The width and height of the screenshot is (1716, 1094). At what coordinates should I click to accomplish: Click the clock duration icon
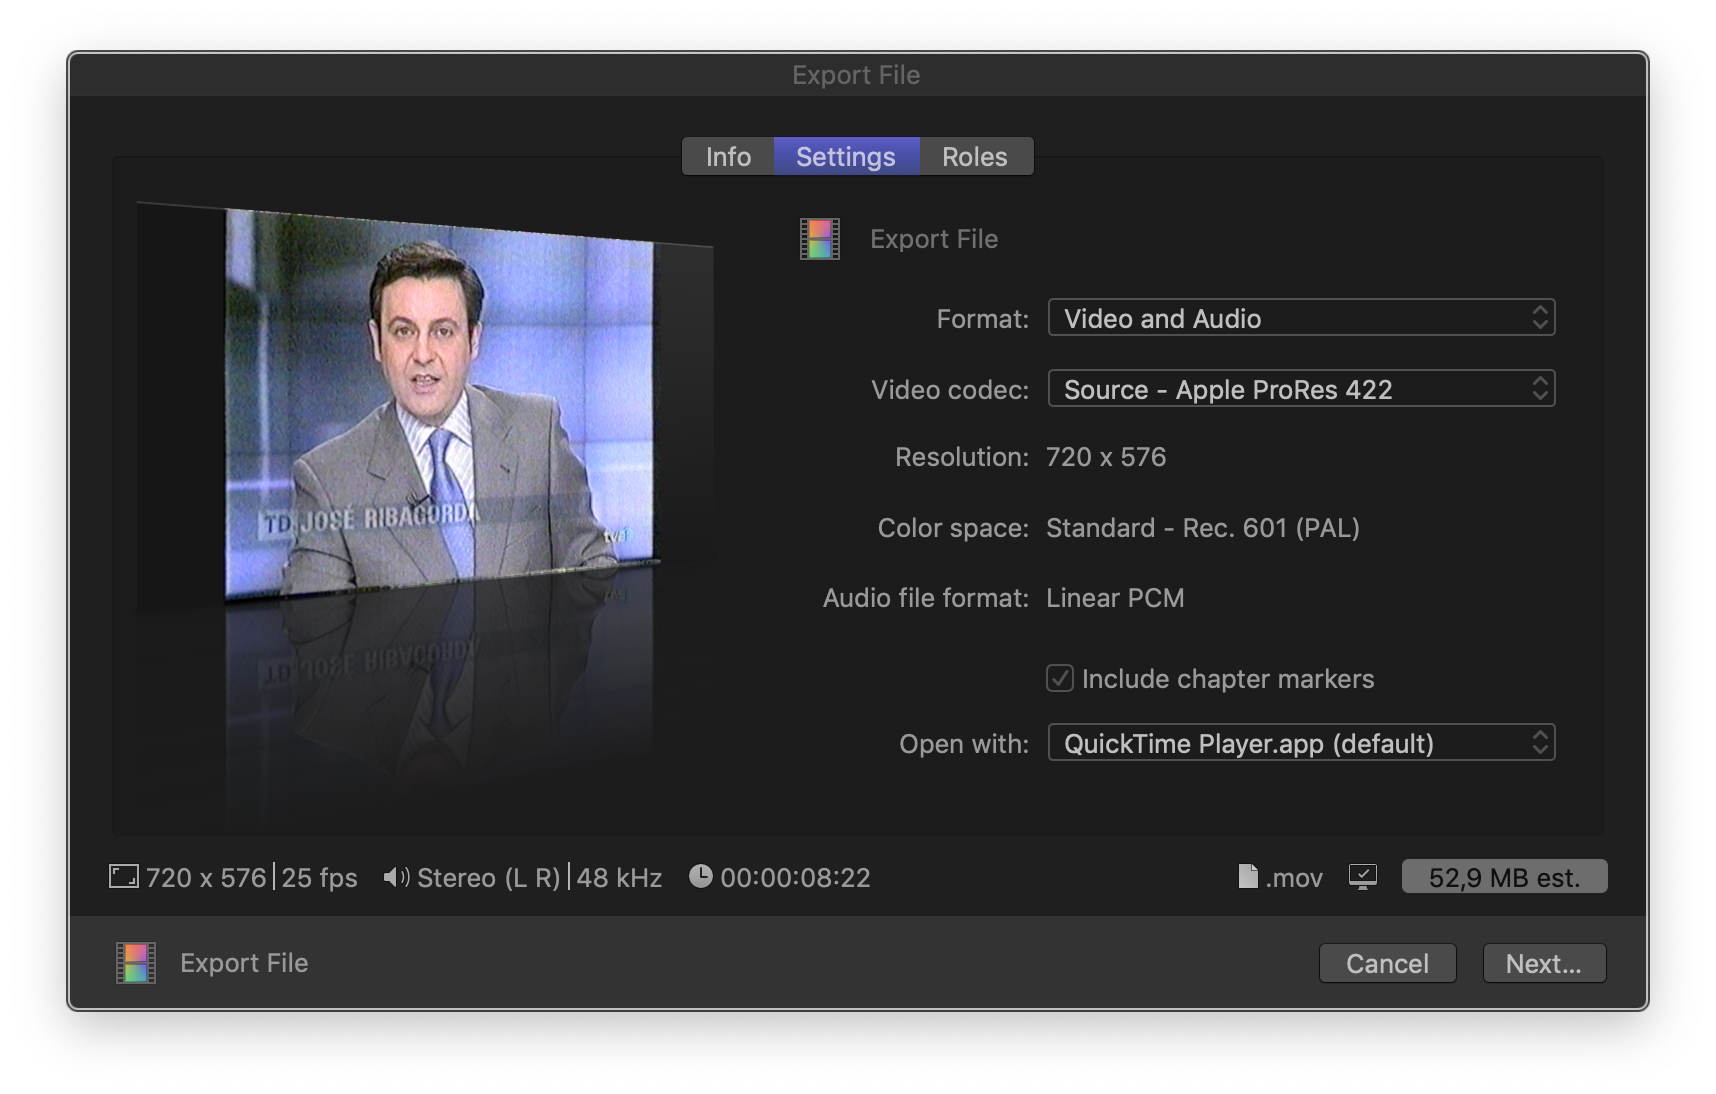click(701, 876)
